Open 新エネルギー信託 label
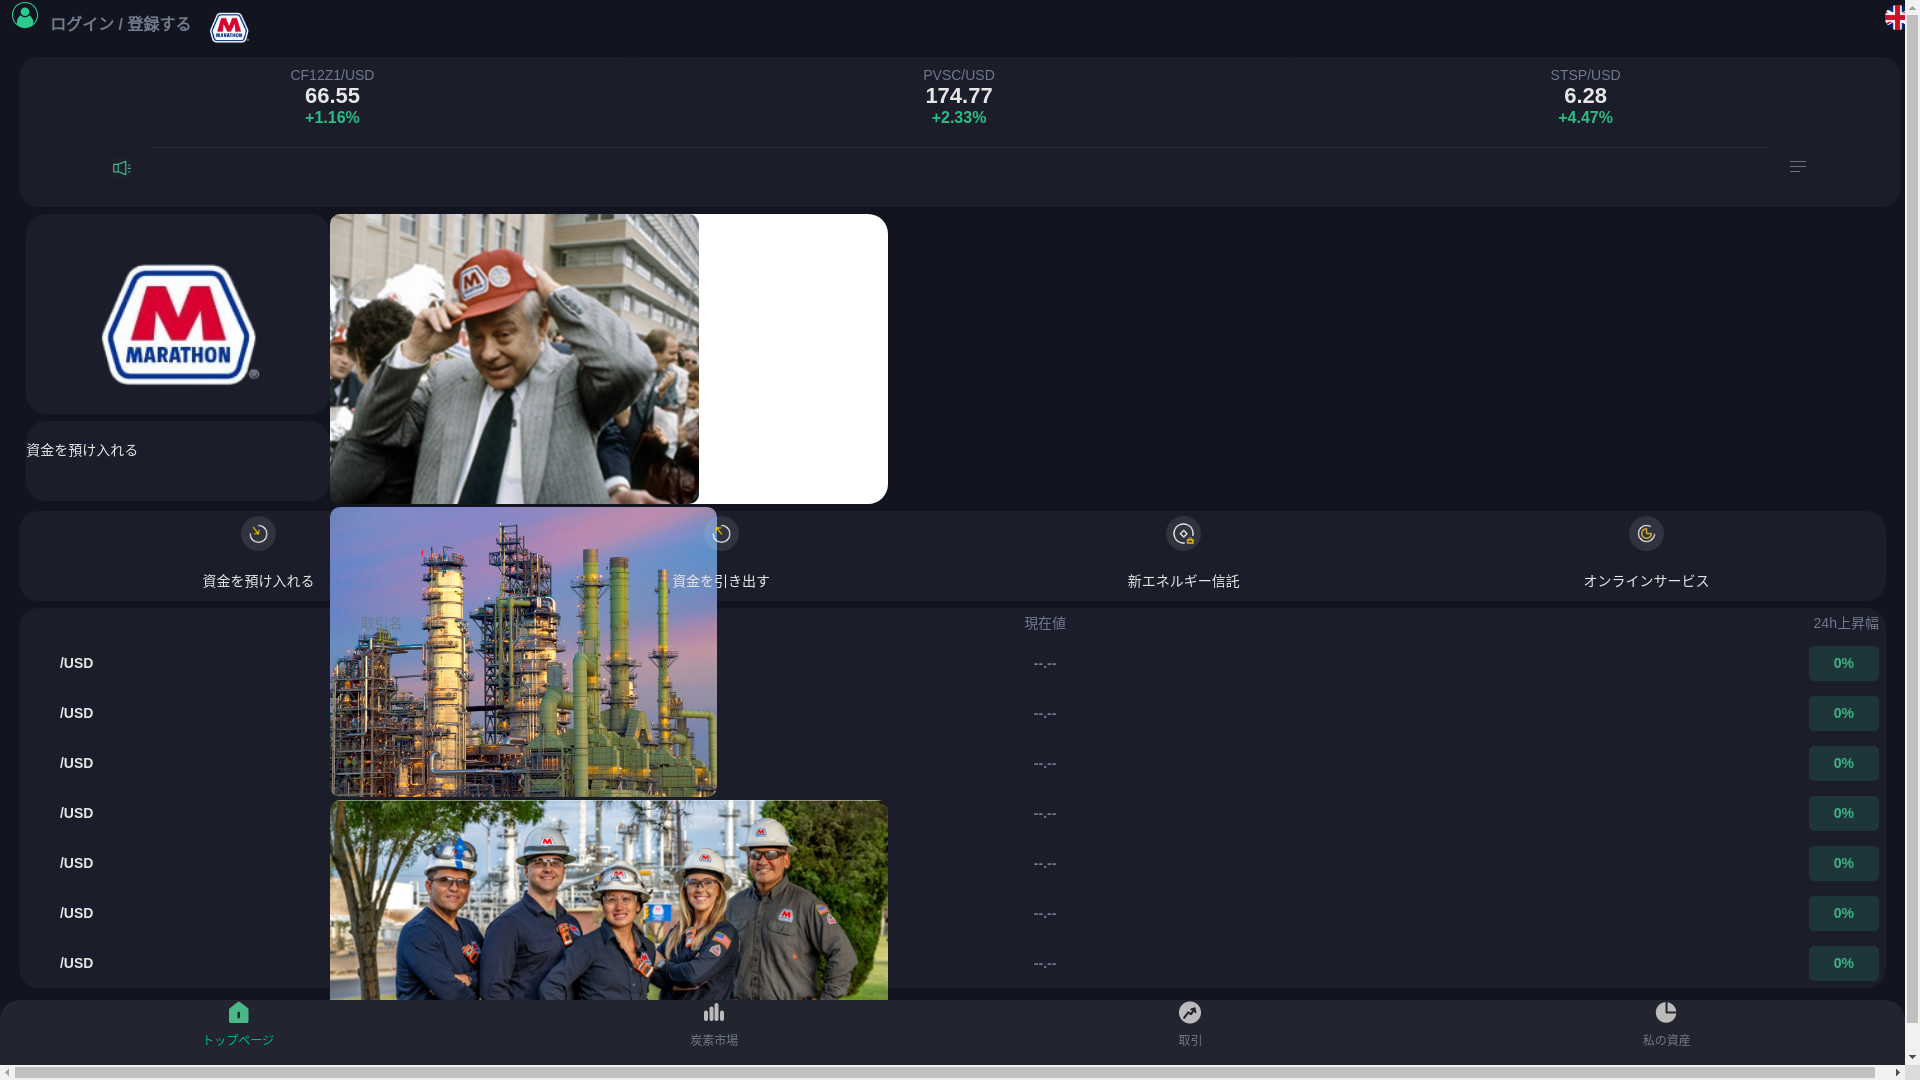The height and width of the screenshot is (1080, 1920). point(1183,581)
